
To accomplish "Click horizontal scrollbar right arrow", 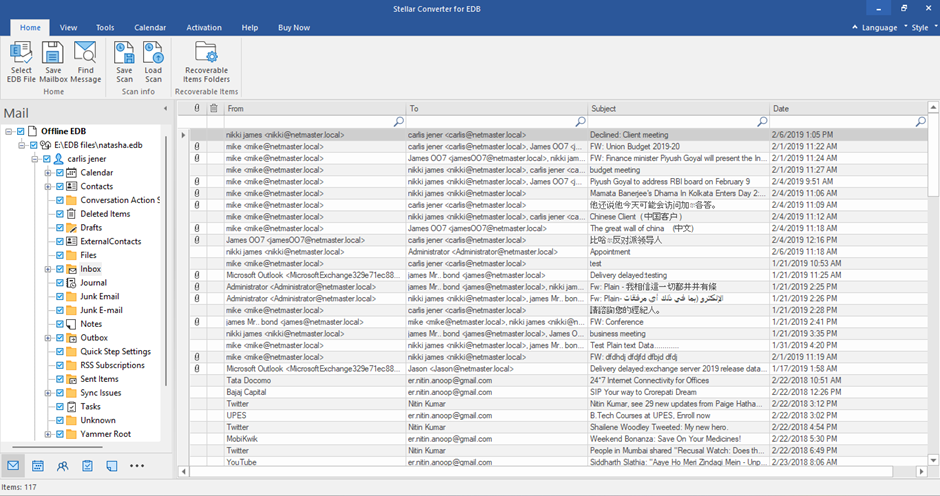I will pyautogui.click(x=921, y=471).
